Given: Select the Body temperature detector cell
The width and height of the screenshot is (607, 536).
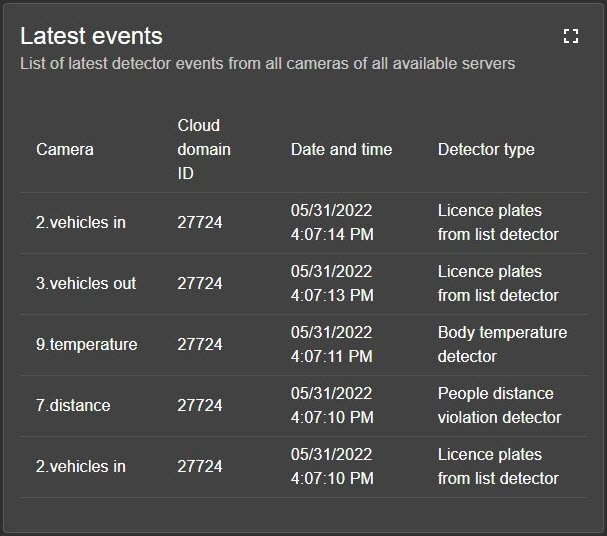Looking at the screenshot, I should 502,344.
